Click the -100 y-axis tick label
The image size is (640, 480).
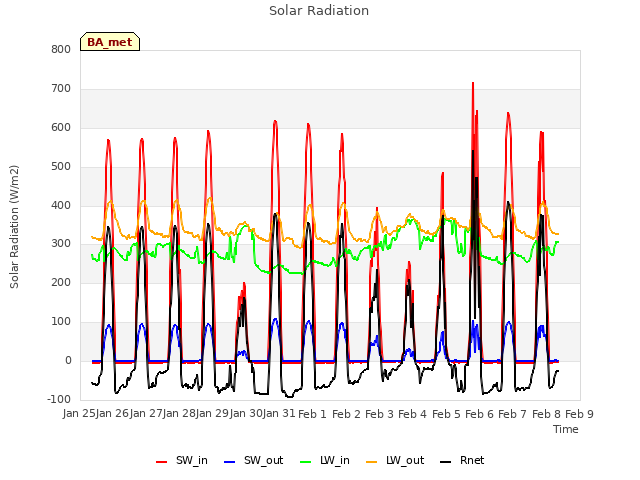59,399
